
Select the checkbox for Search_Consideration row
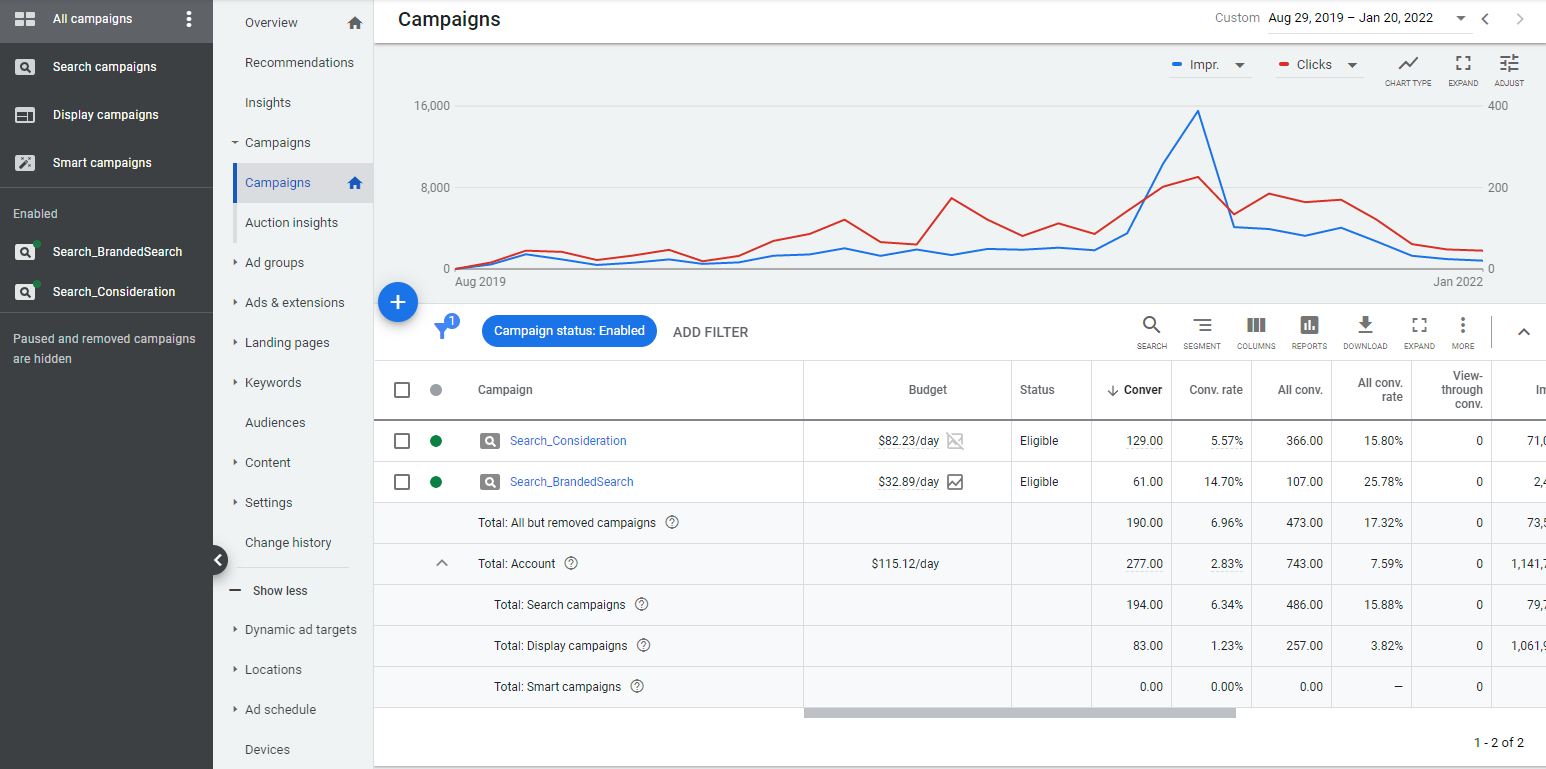[x=402, y=440]
